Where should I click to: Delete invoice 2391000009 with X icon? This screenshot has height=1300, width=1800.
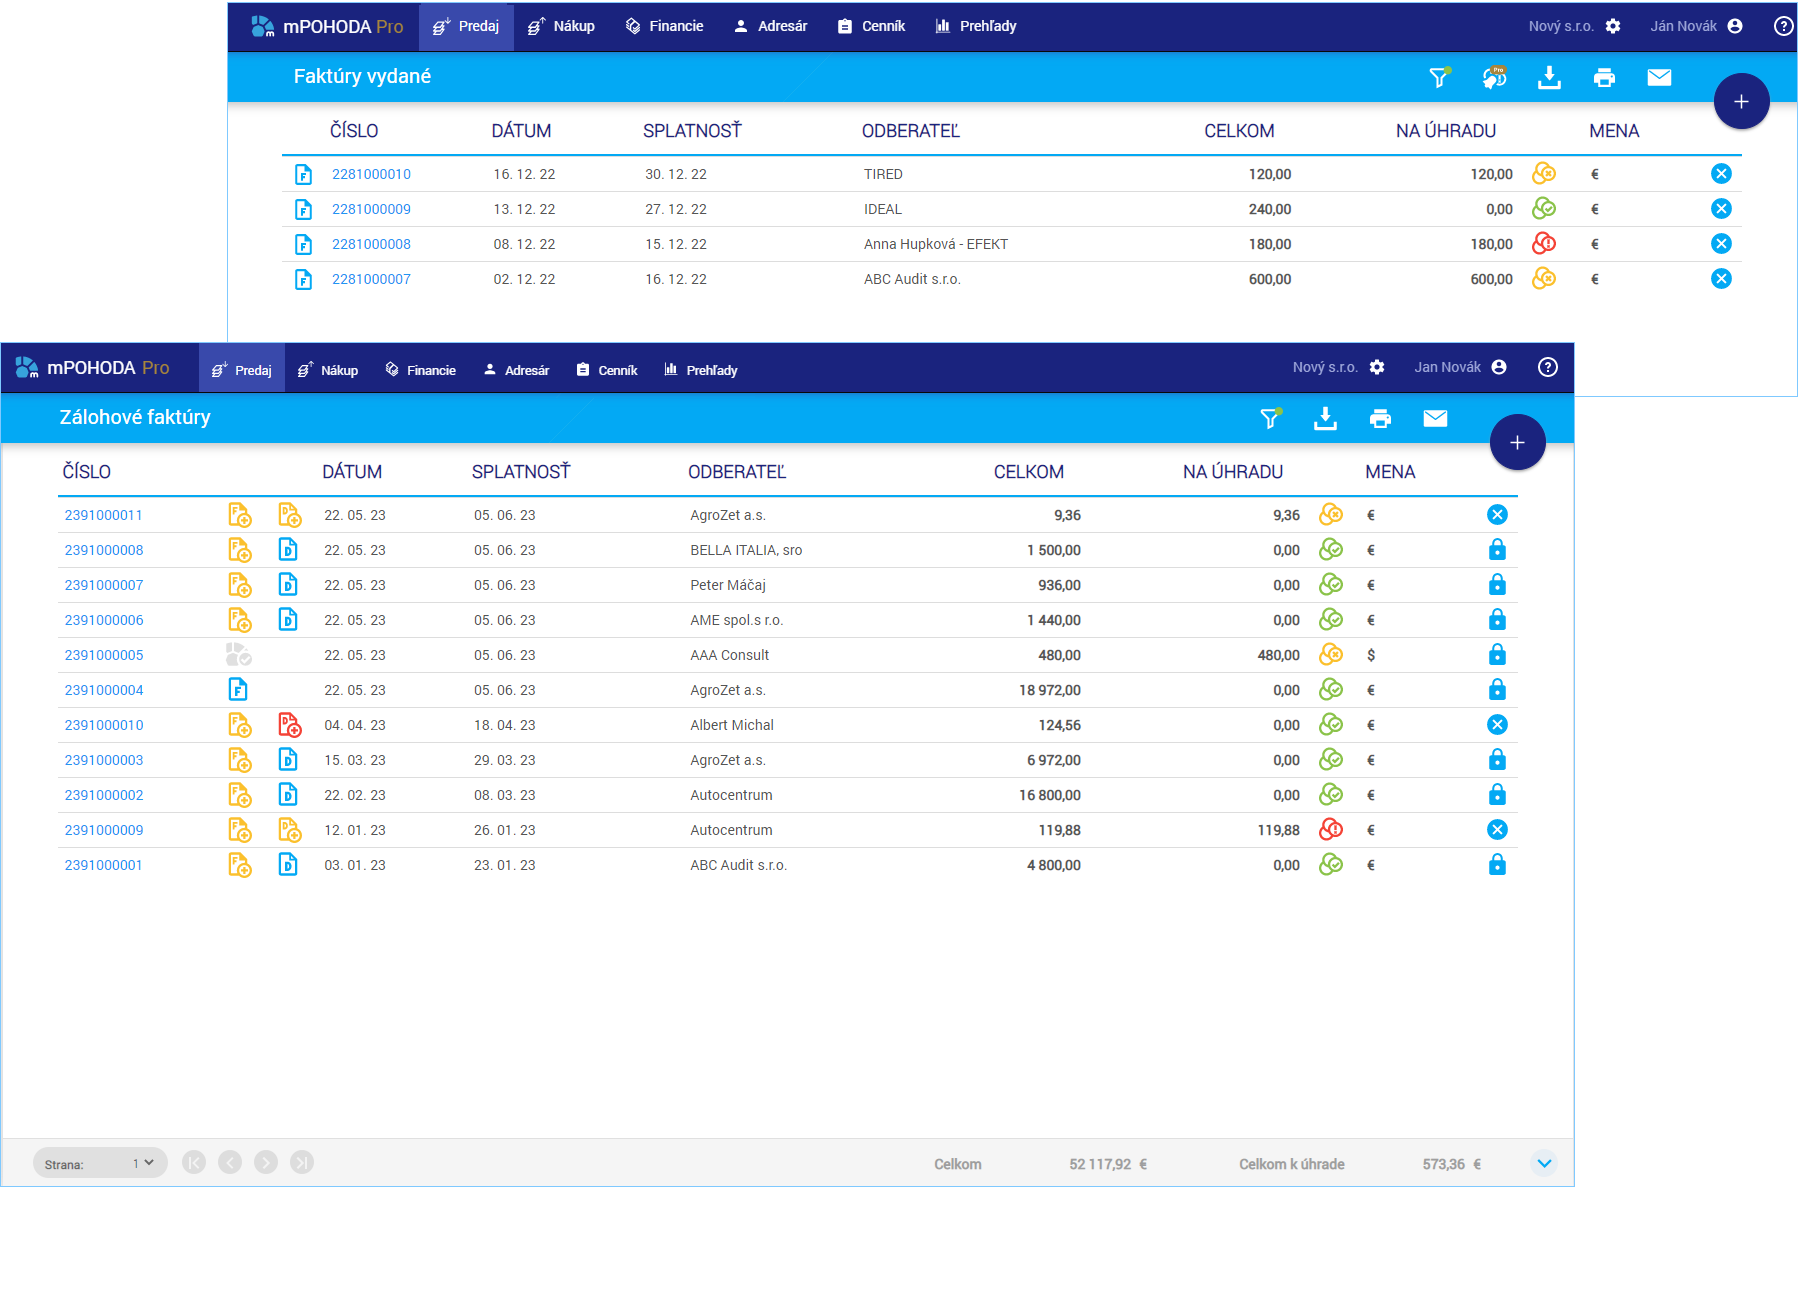[1497, 830]
